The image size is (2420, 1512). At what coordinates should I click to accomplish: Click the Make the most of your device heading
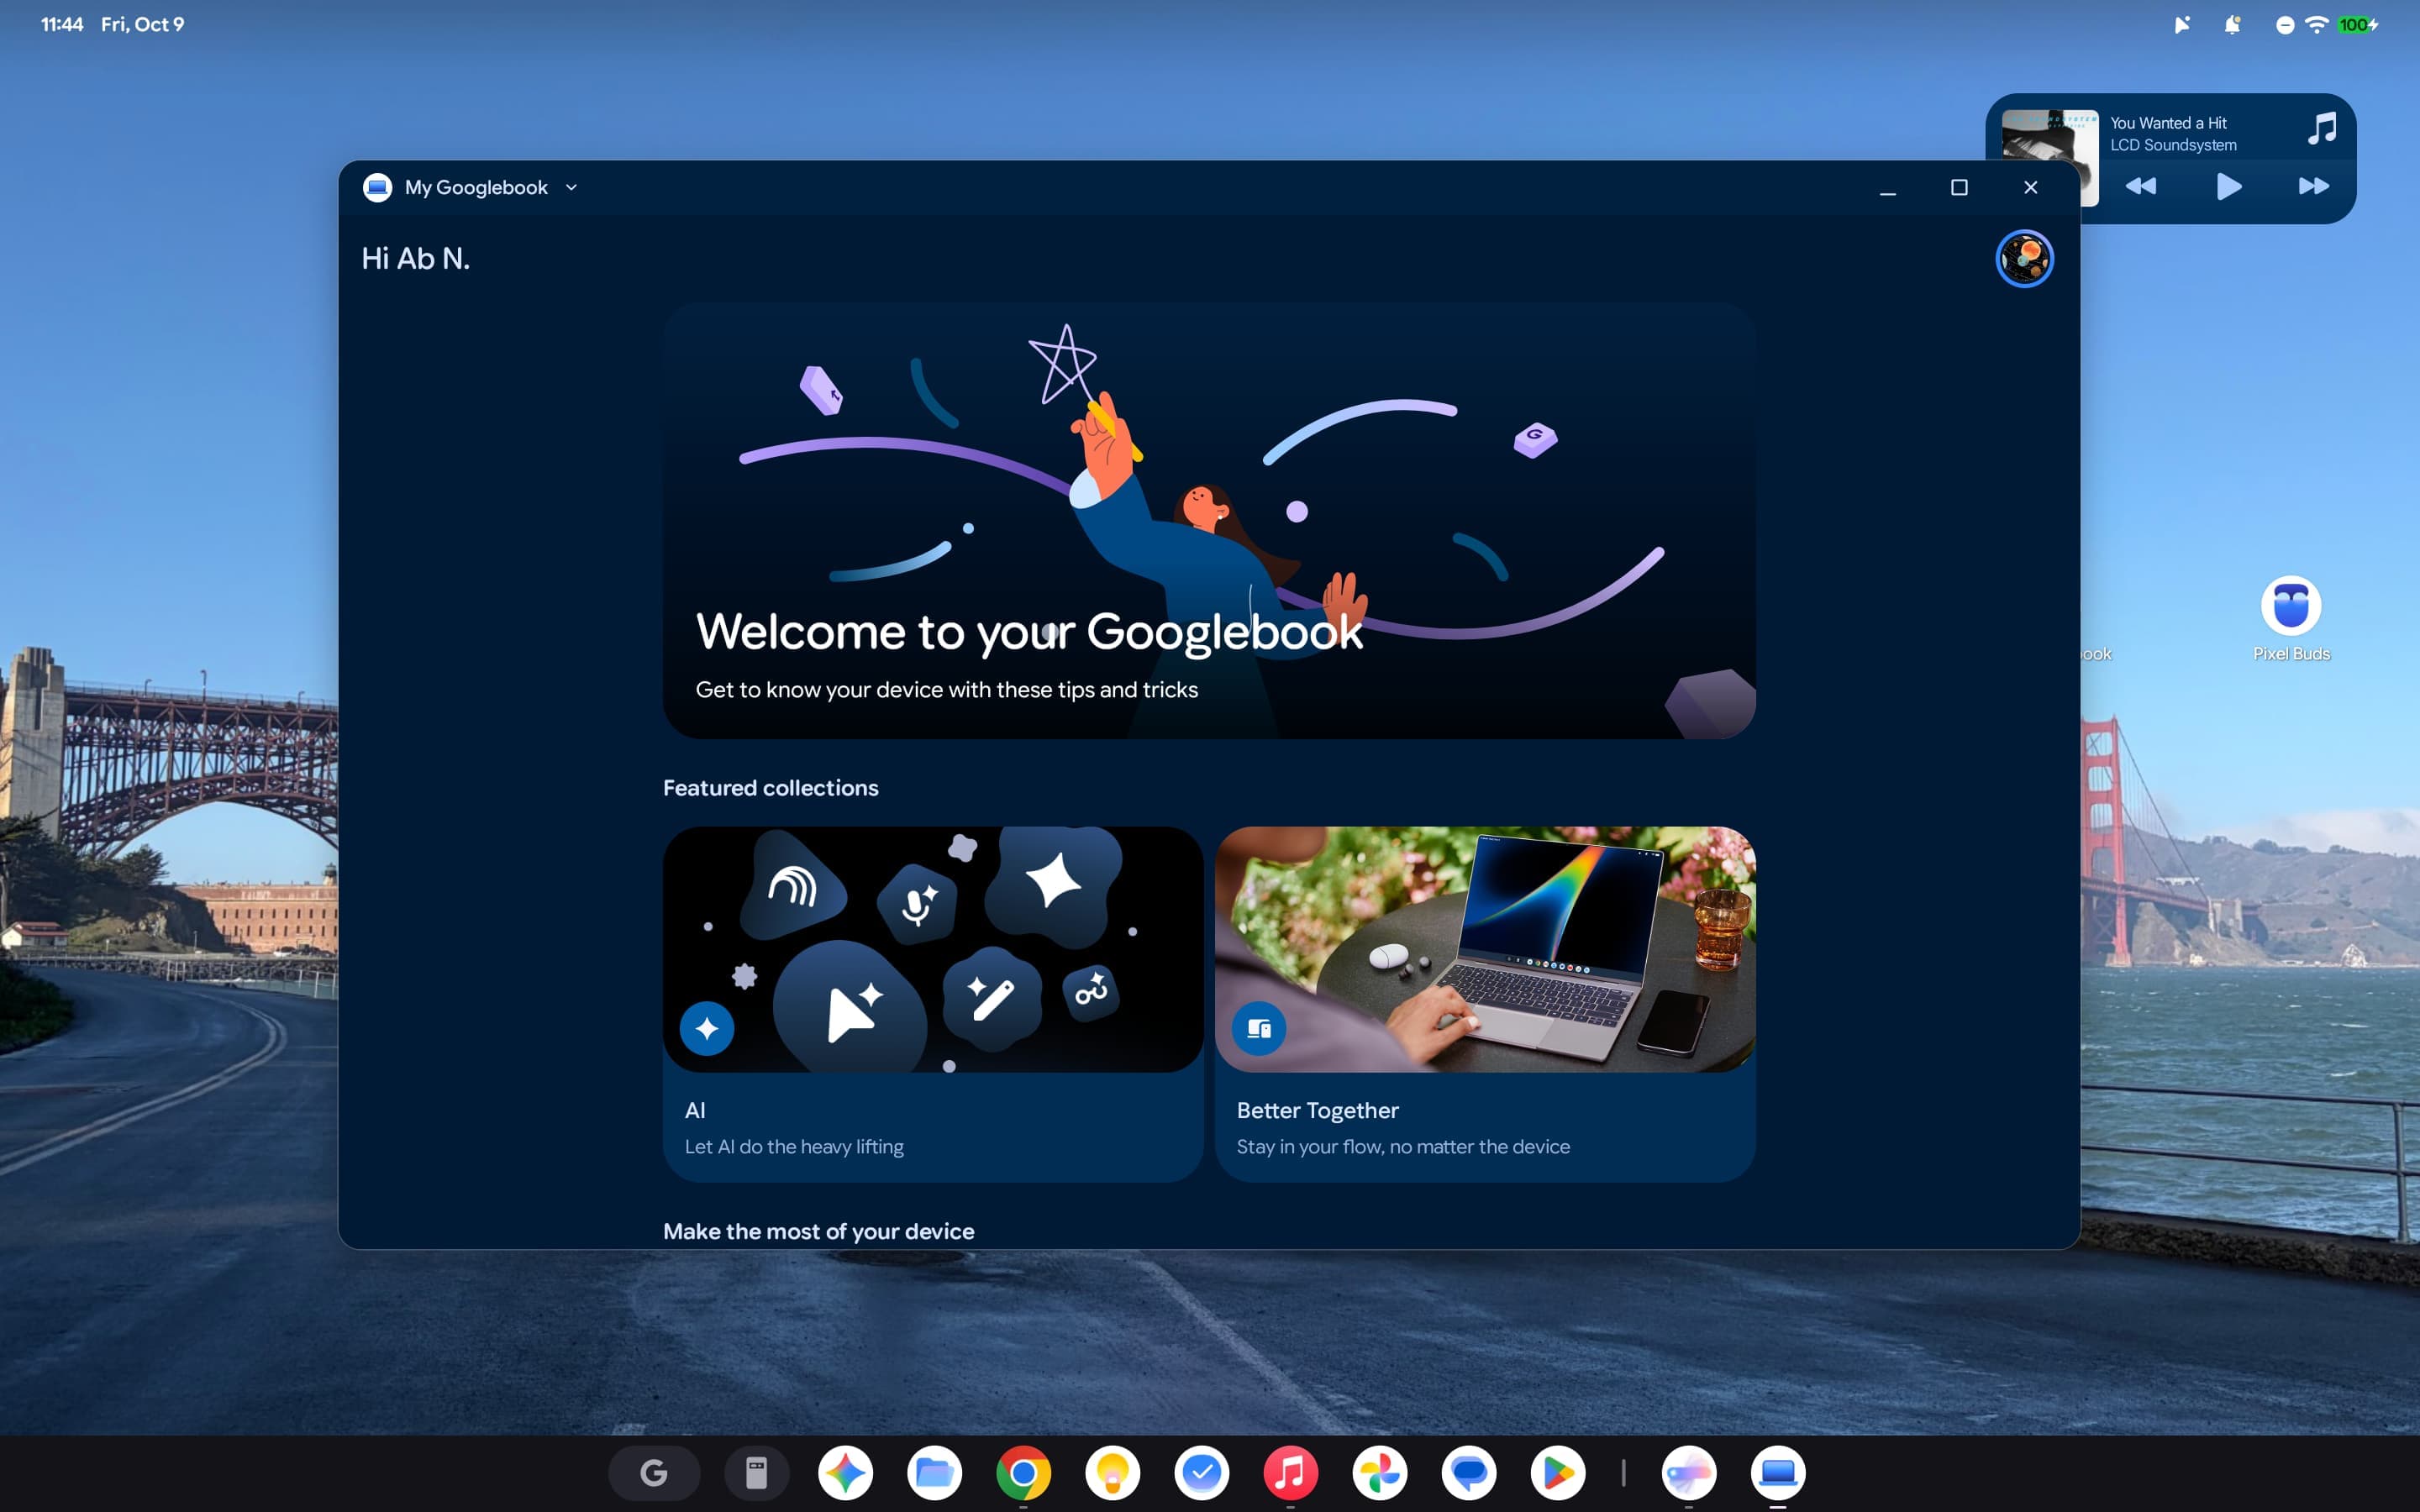click(x=818, y=1231)
